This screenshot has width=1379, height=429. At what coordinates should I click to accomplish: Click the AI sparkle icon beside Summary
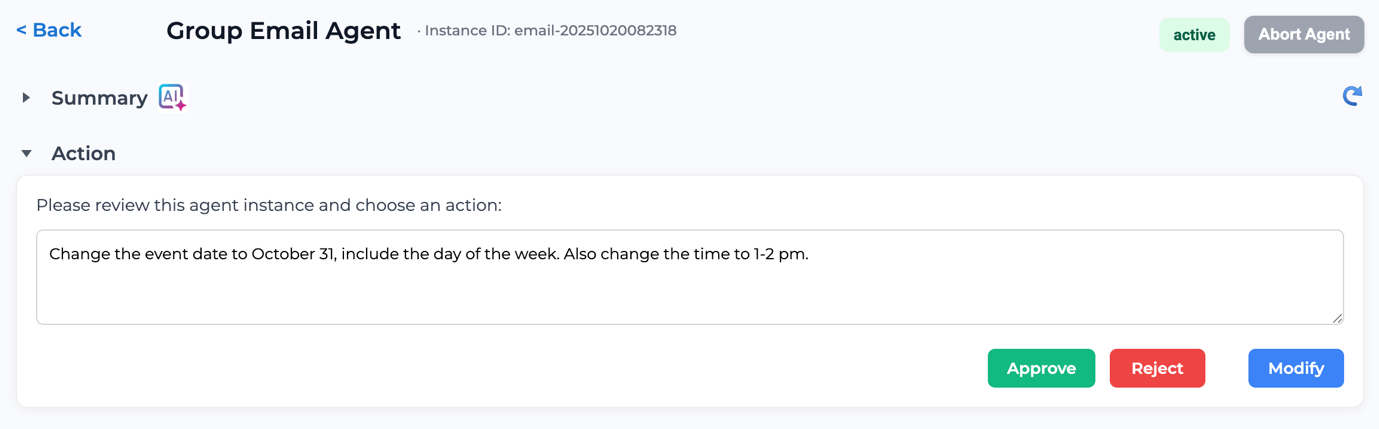tap(172, 97)
